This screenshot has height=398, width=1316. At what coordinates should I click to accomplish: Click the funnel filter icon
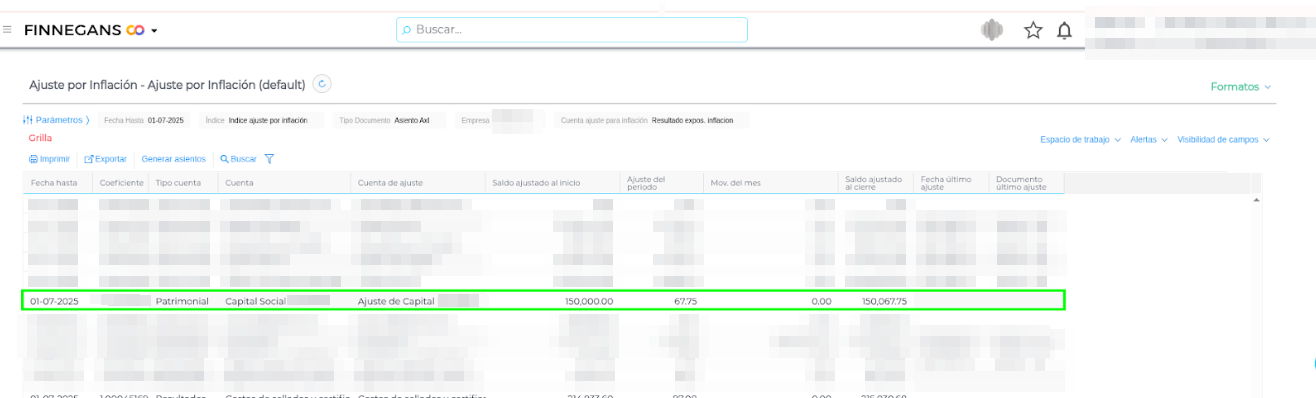point(269,159)
